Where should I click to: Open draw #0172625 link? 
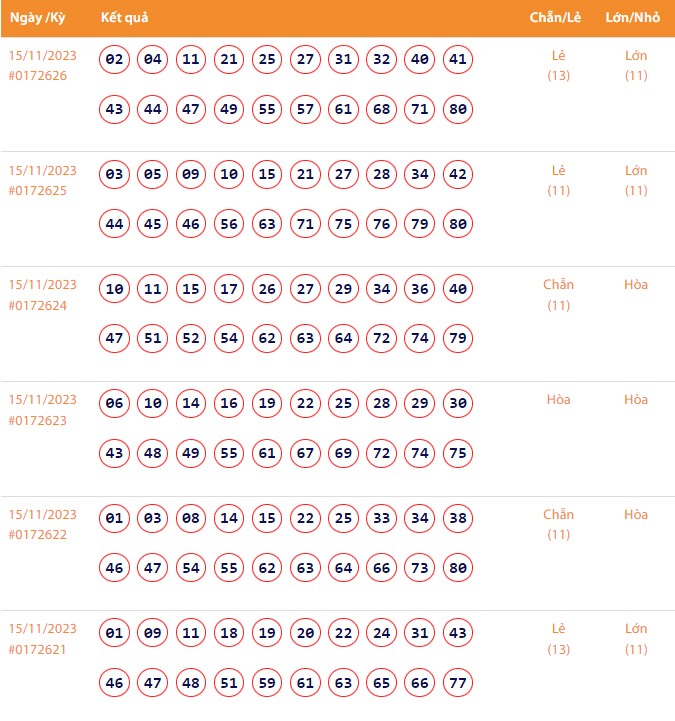click(x=38, y=191)
